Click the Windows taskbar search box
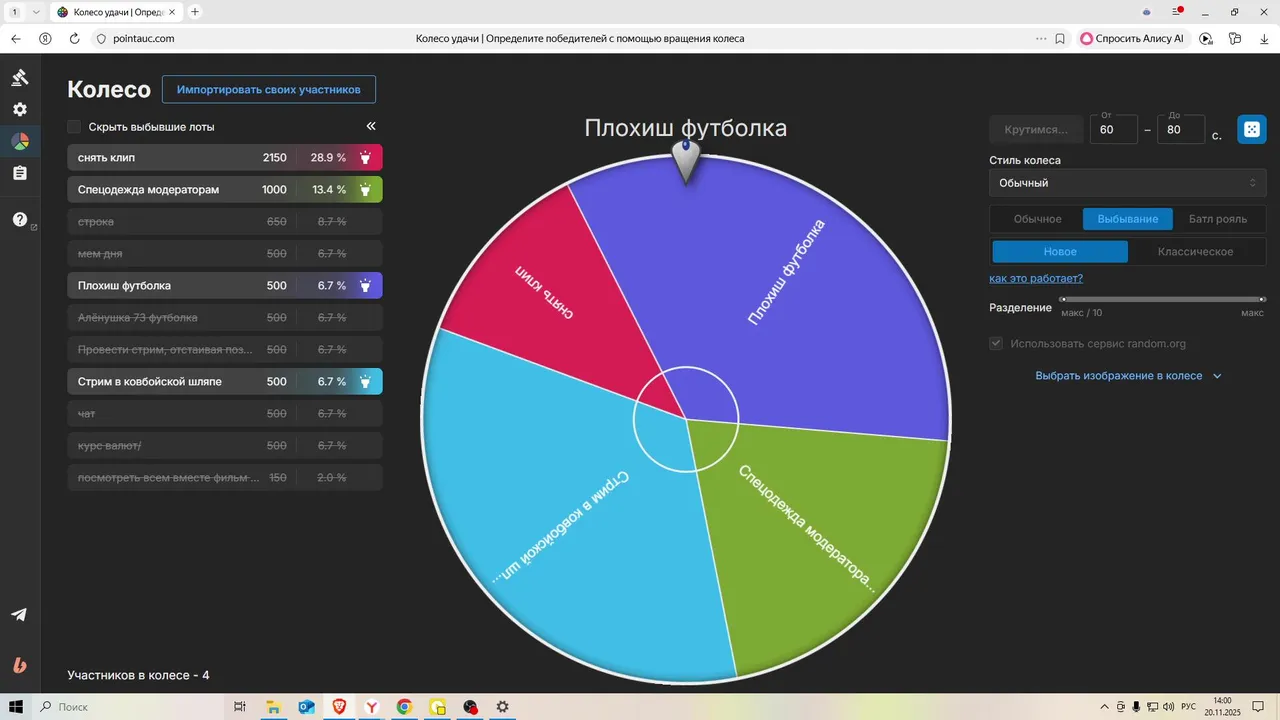The width and height of the screenshot is (1280, 720). [x=130, y=707]
